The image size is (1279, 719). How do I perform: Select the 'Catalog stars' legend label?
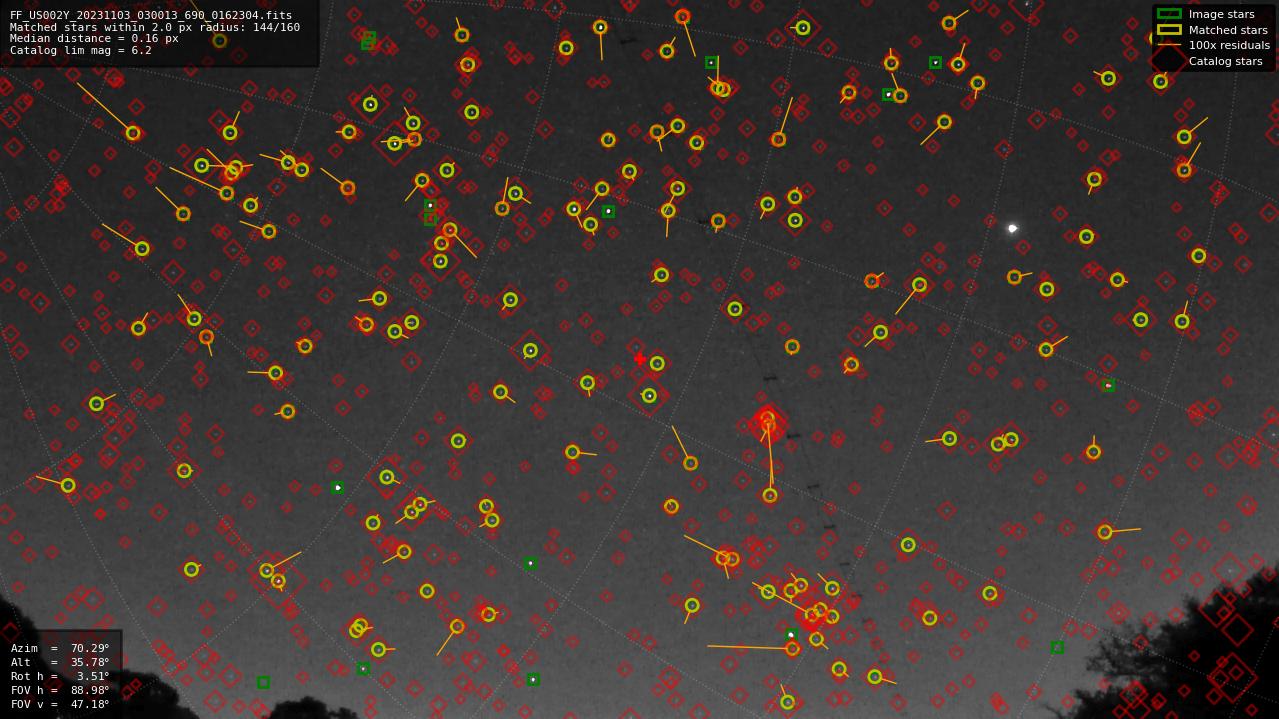[x=1225, y=61]
